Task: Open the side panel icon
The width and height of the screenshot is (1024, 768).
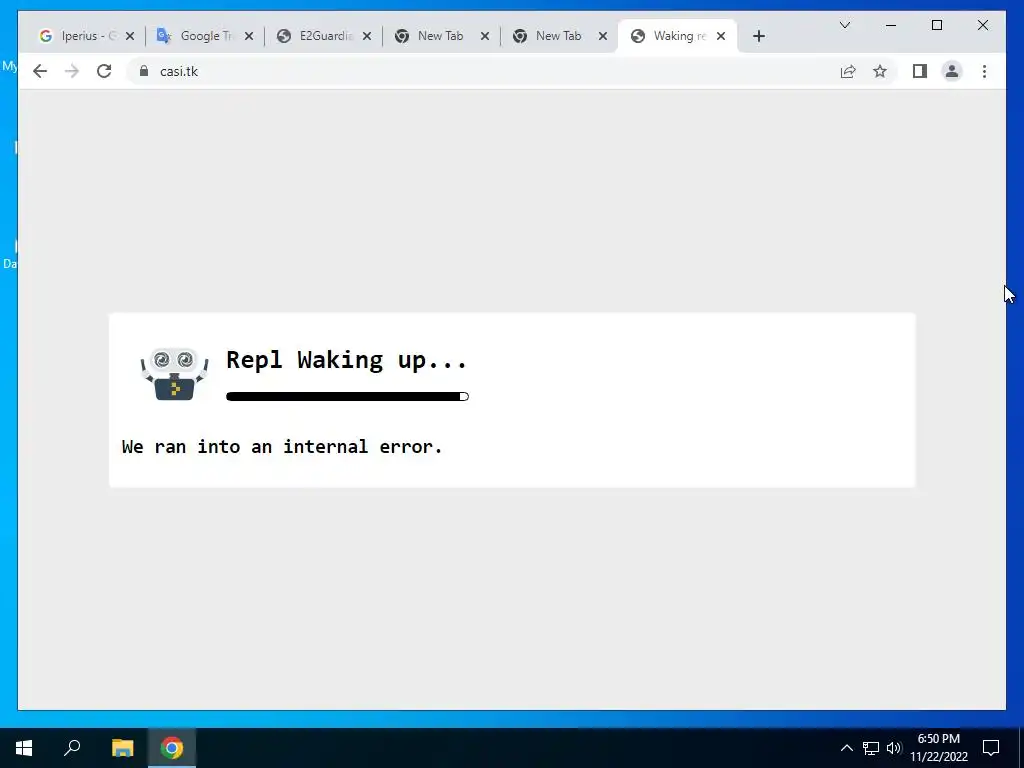Action: 920,71
